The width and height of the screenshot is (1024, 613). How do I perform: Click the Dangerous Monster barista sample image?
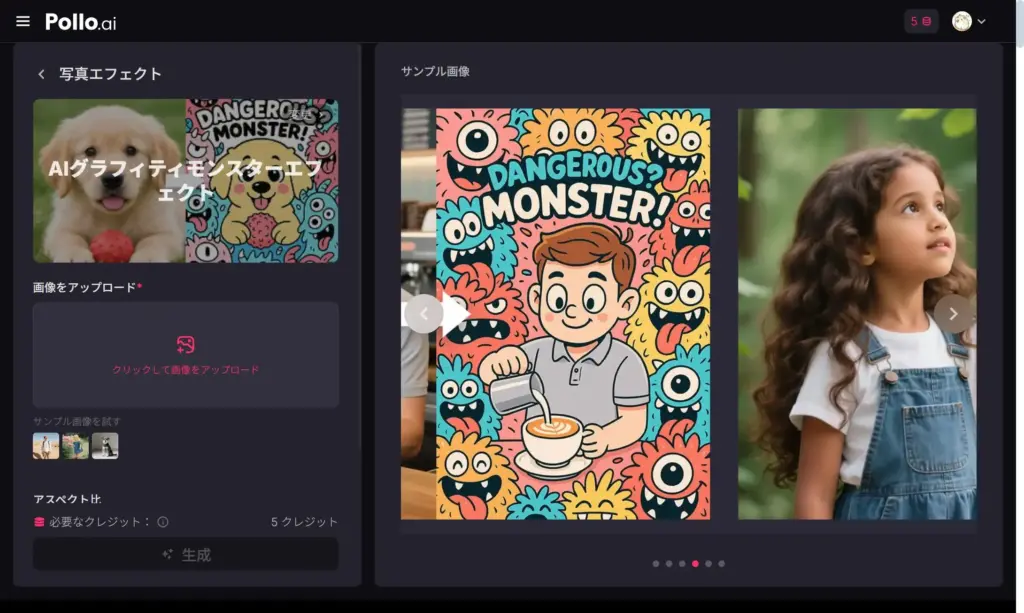pyautogui.click(x=573, y=314)
